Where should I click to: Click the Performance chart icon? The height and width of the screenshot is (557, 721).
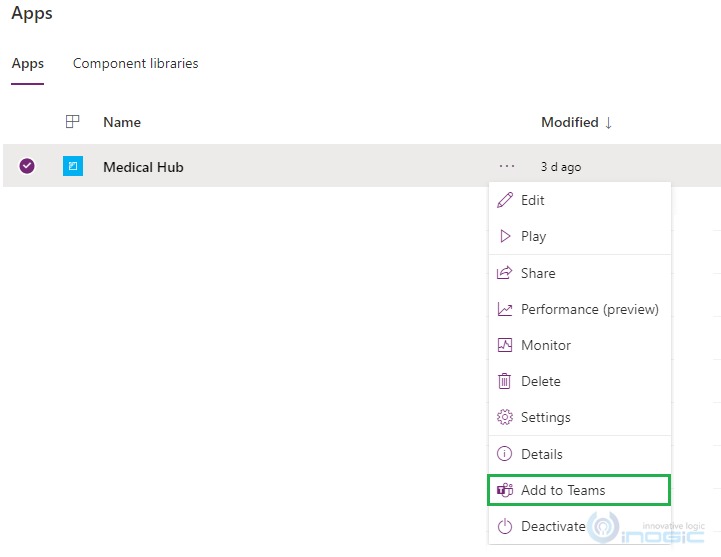pos(504,309)
